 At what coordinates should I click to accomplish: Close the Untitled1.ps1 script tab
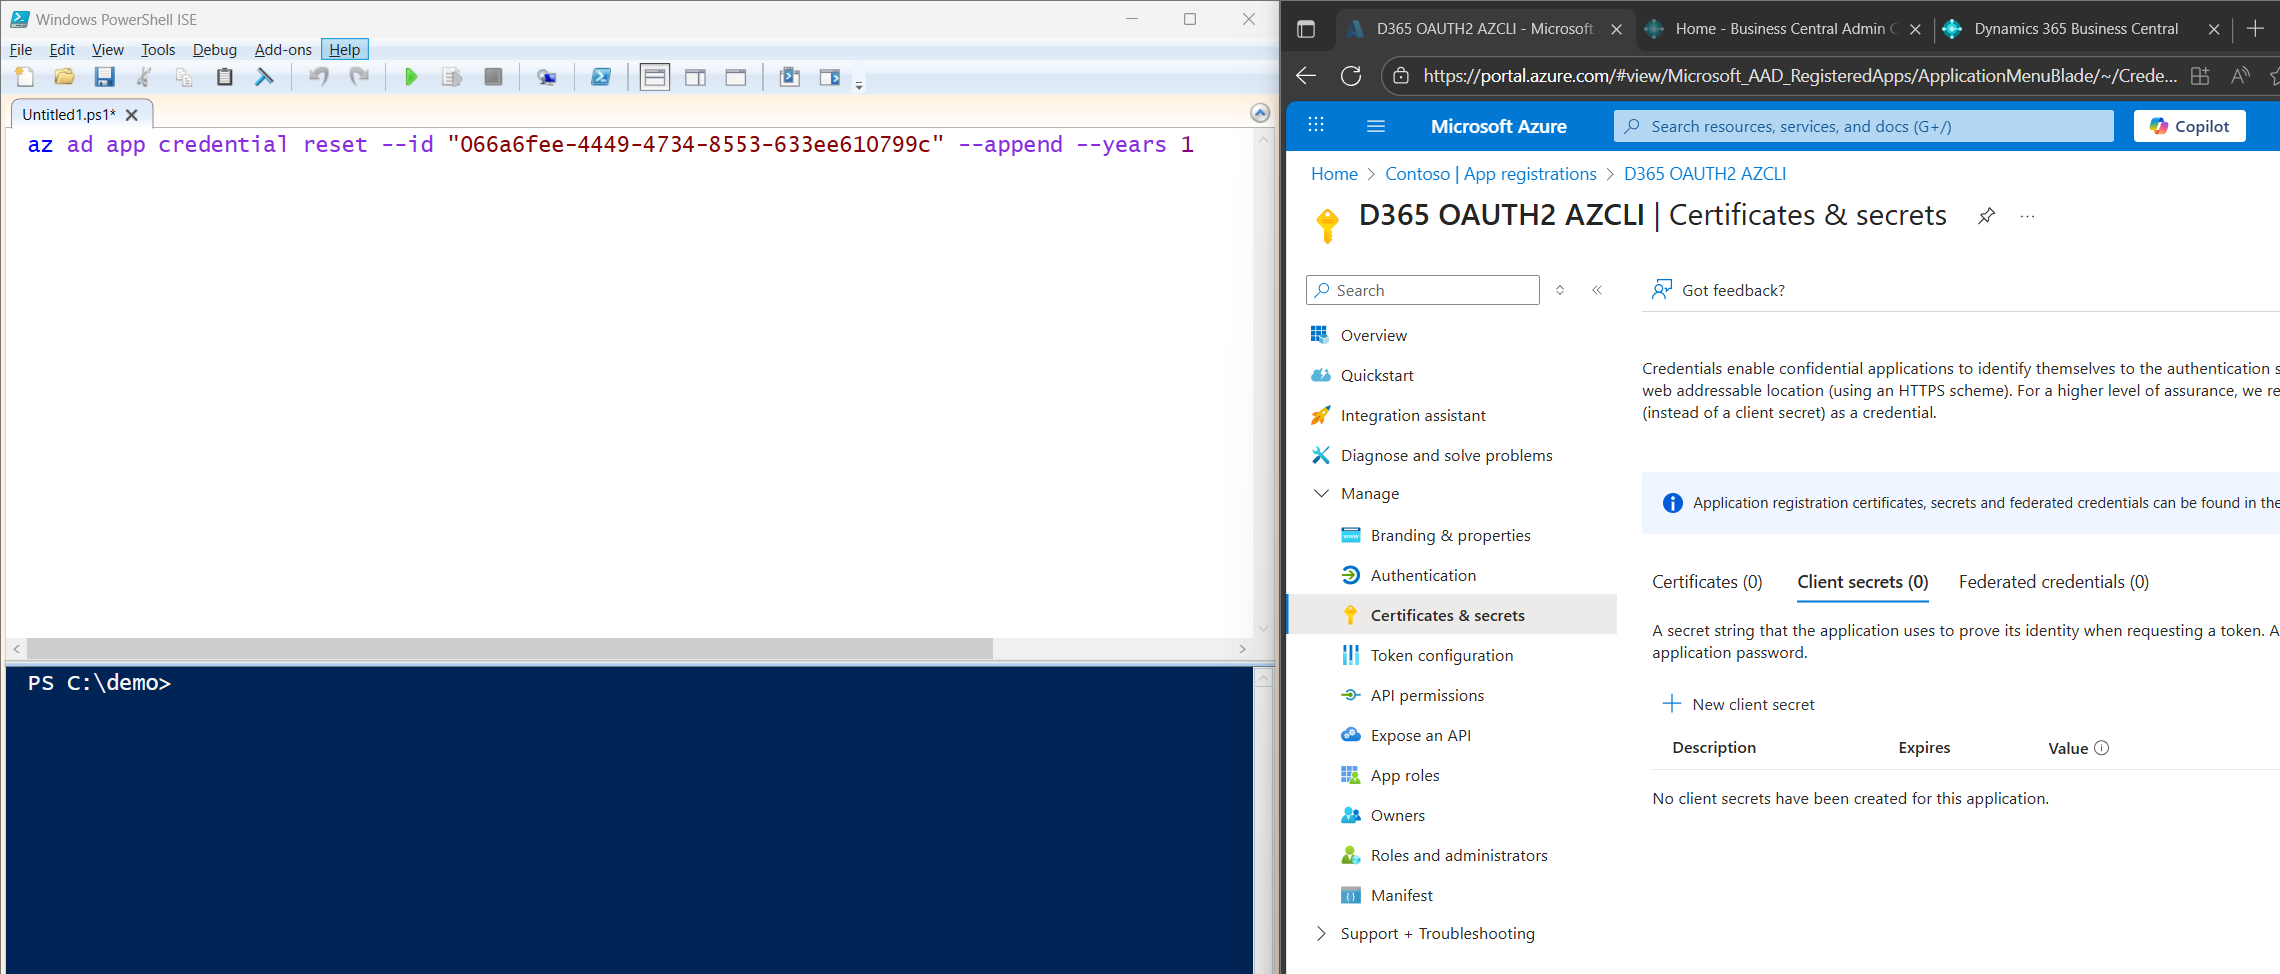[132, 115]
